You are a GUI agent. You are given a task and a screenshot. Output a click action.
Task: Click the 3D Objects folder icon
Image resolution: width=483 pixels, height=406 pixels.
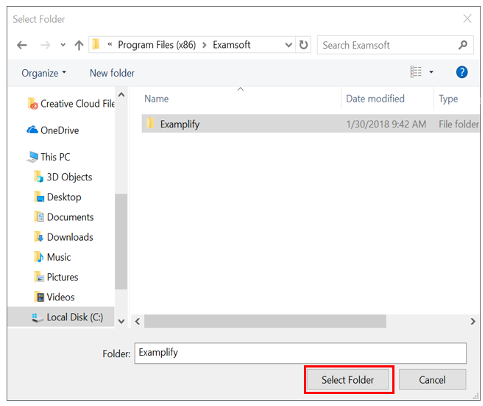click(39, 177)
